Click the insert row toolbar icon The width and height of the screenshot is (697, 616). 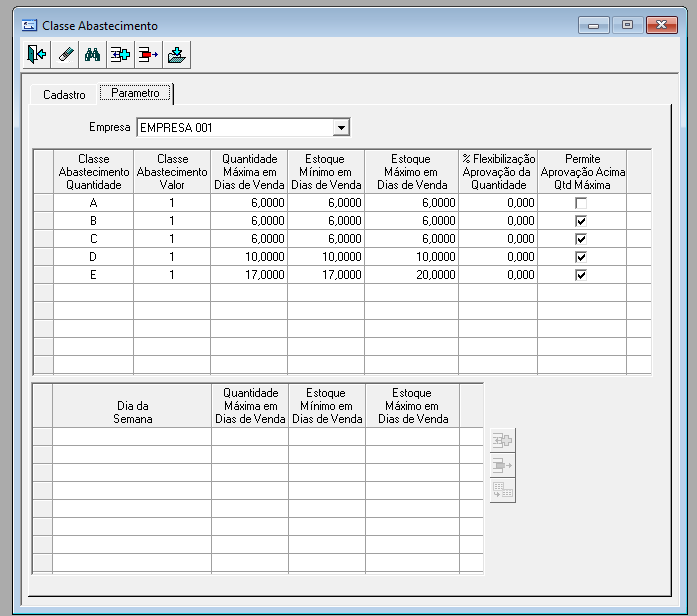click(x=120, y=55)
